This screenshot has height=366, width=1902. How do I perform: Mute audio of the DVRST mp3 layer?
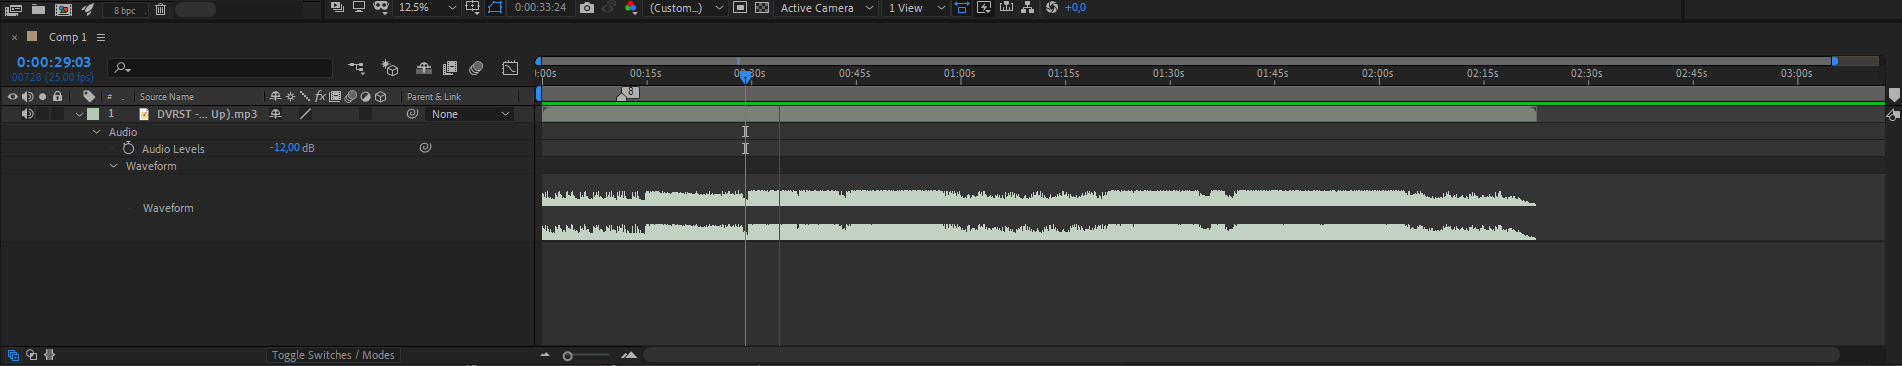(27, 114)
